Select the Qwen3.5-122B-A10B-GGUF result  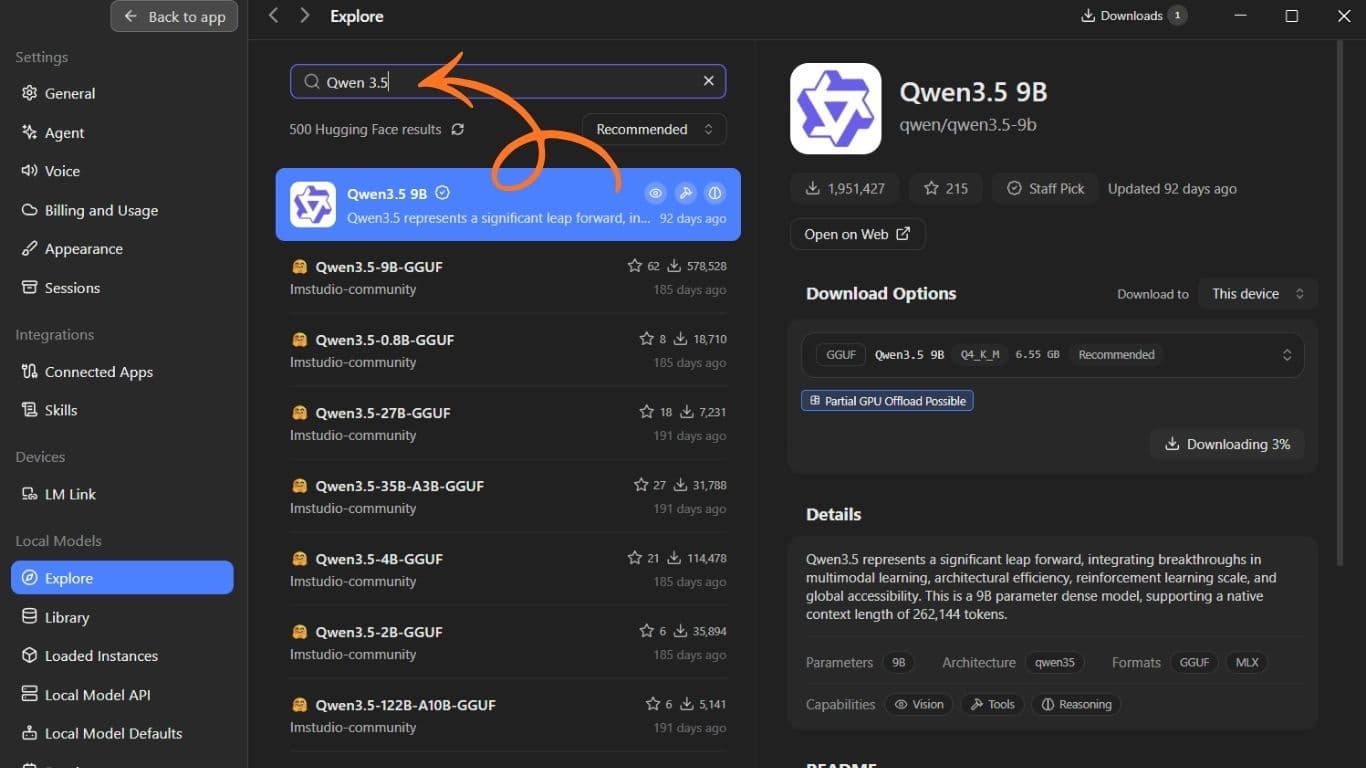point(508,715)
